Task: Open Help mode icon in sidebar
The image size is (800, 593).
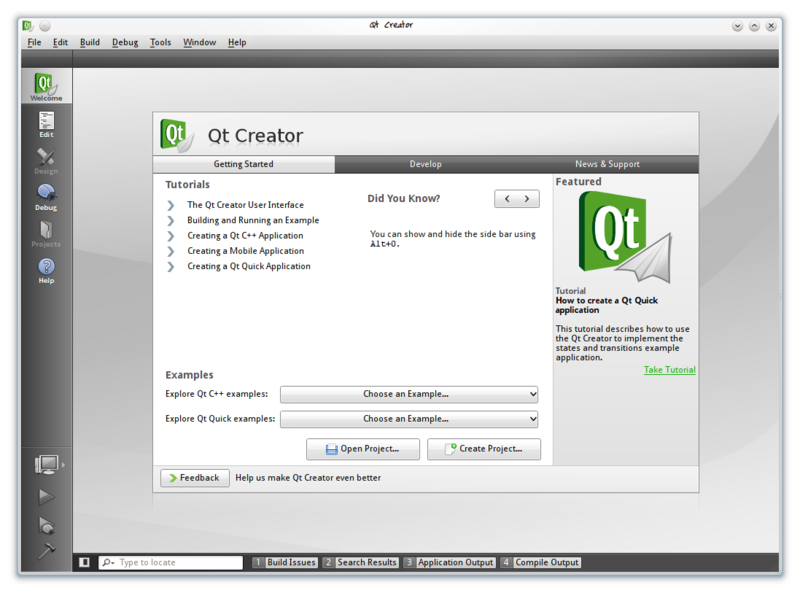Action: point(46,270)
